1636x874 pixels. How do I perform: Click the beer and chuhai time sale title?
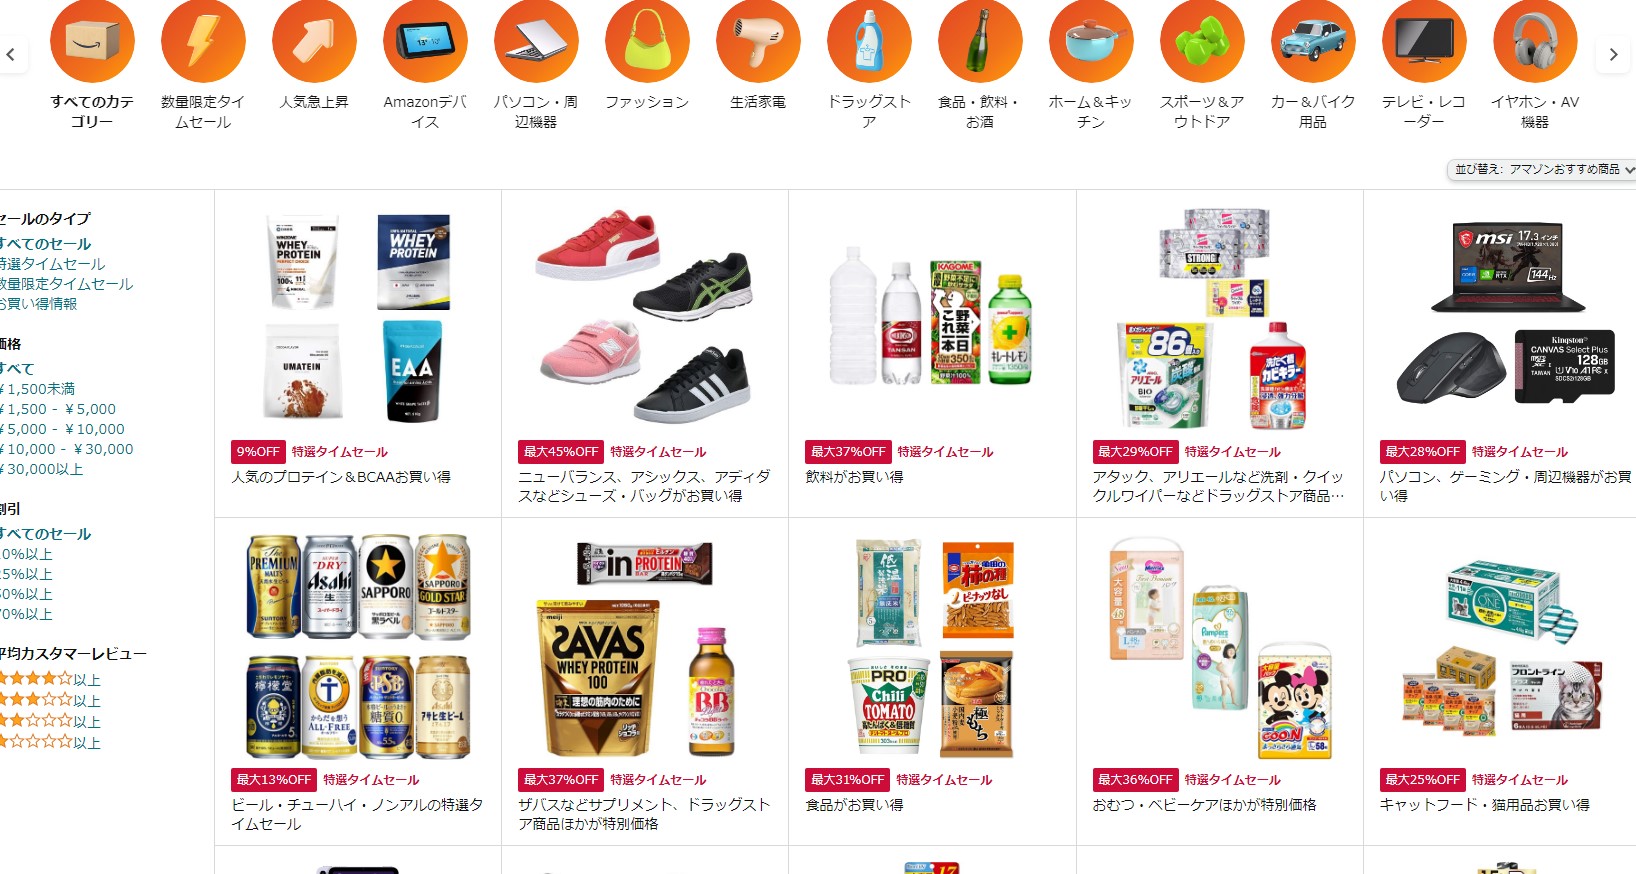tap(358, 814)
